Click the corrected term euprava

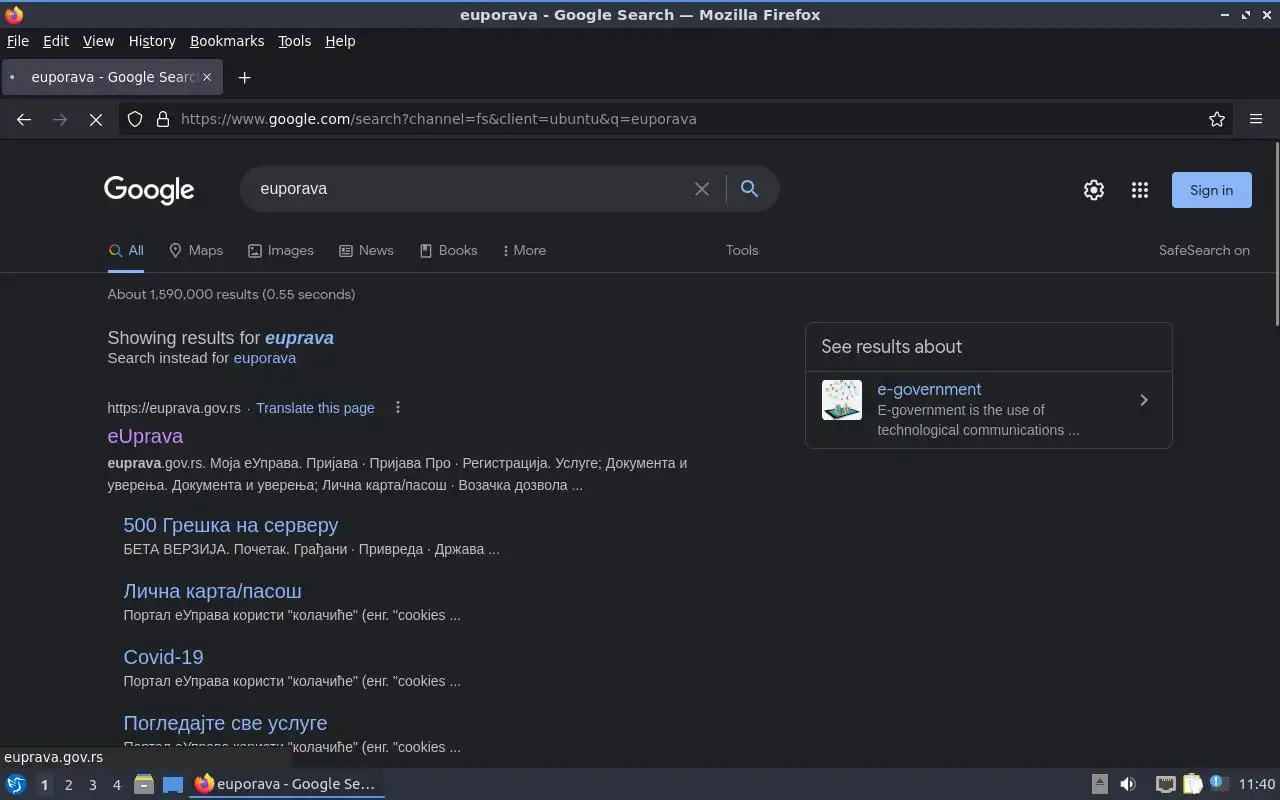[299, 338]
